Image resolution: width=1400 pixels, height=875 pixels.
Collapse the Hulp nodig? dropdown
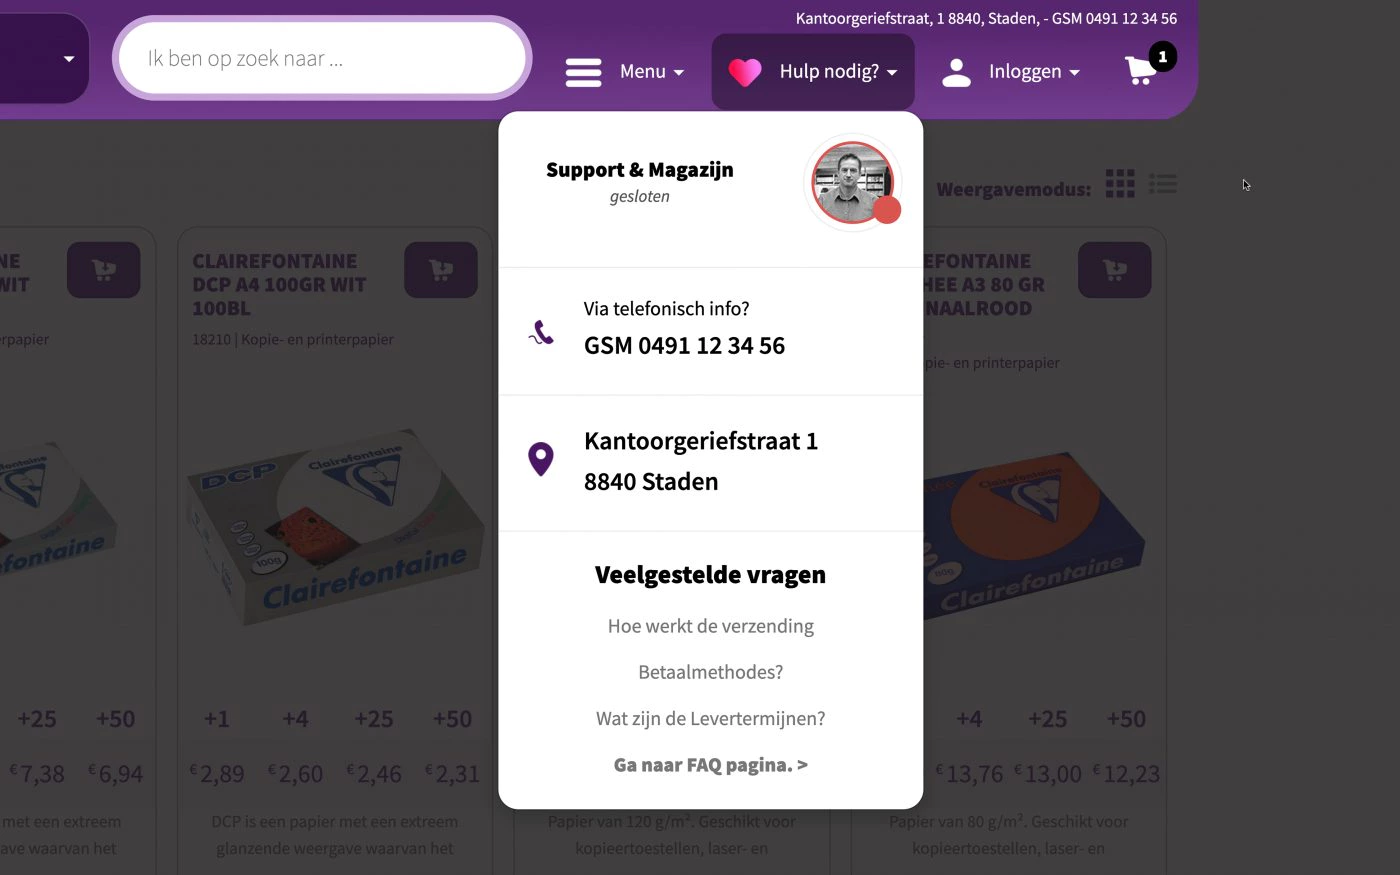[838, 72]
